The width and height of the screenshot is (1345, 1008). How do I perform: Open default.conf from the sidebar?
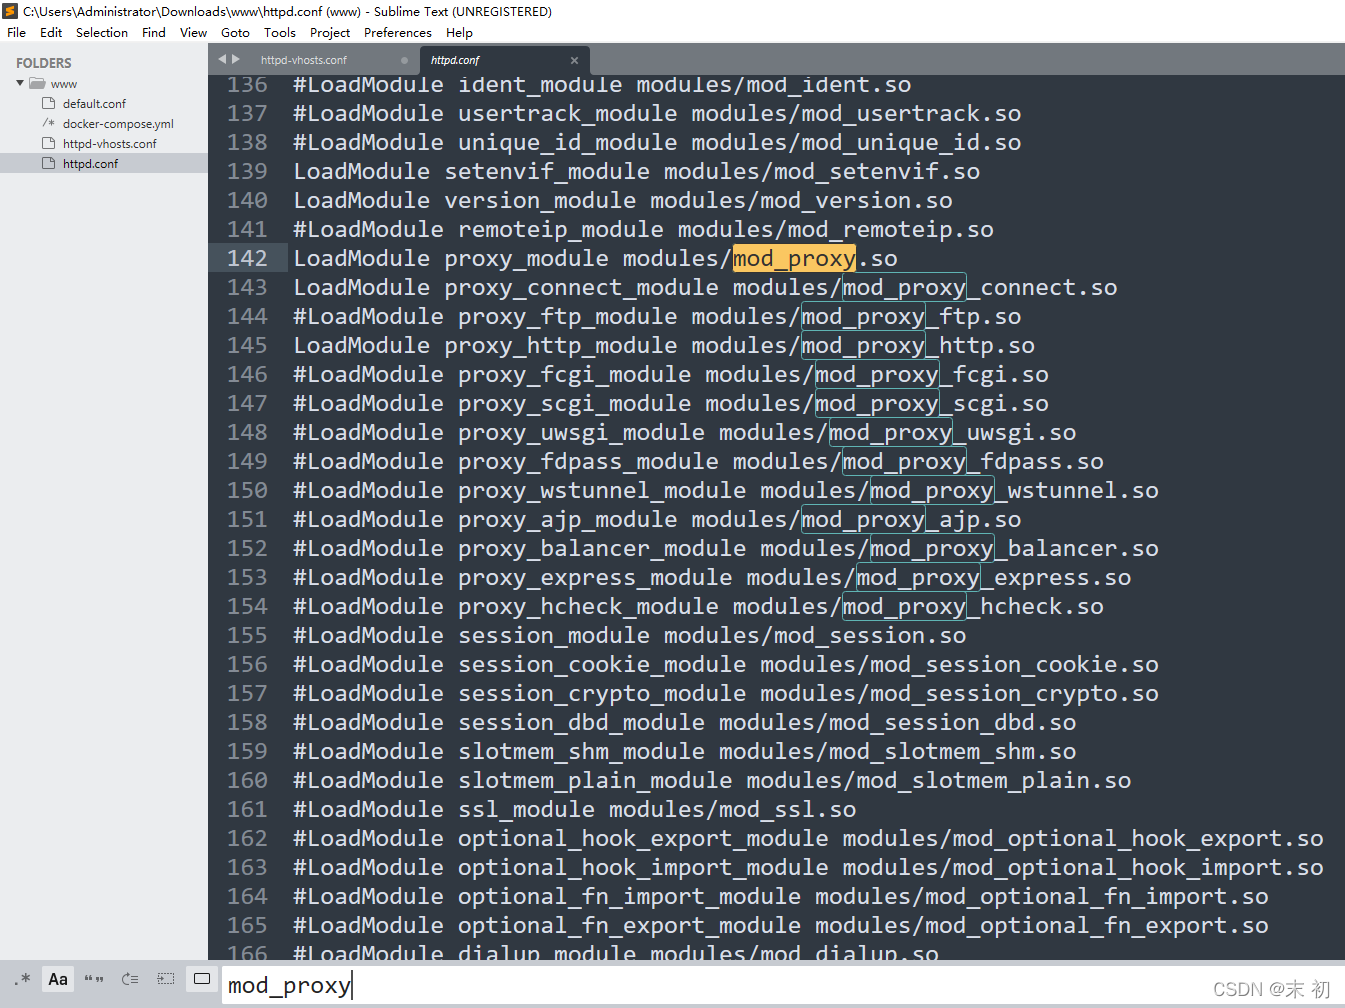coord(94,104)
